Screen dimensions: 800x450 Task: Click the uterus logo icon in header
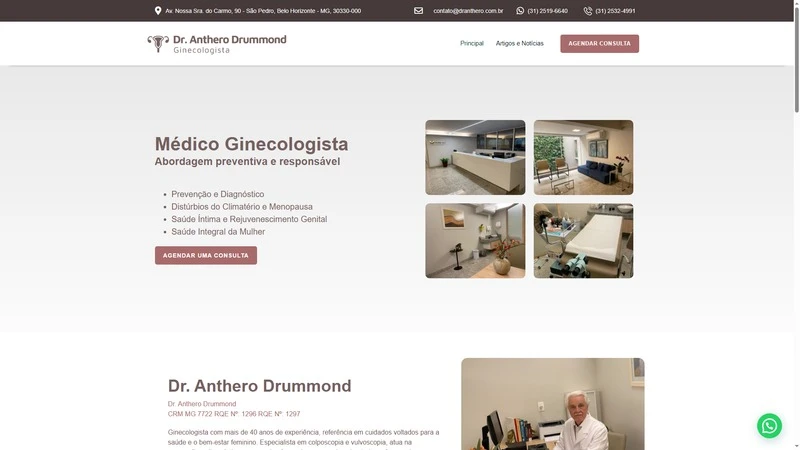pos(158,43)
